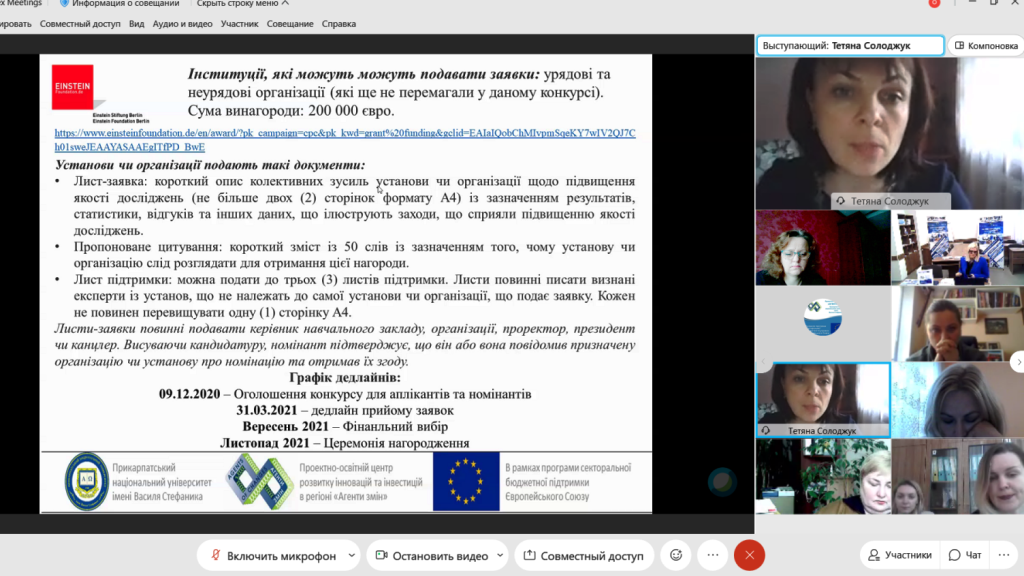1024x576 pixels.
Task: Click the einsteinfoundation.de link in the slide
Action: pos(344,138)
